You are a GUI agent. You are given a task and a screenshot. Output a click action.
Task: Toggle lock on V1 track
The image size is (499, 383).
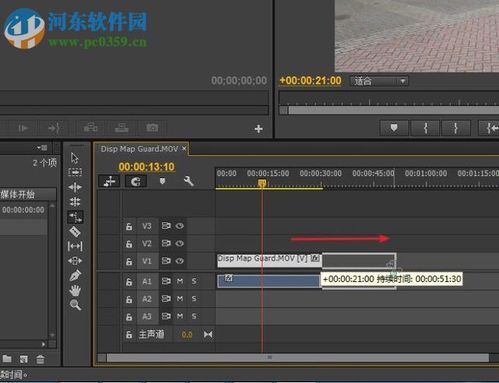[x=129, y=261]
